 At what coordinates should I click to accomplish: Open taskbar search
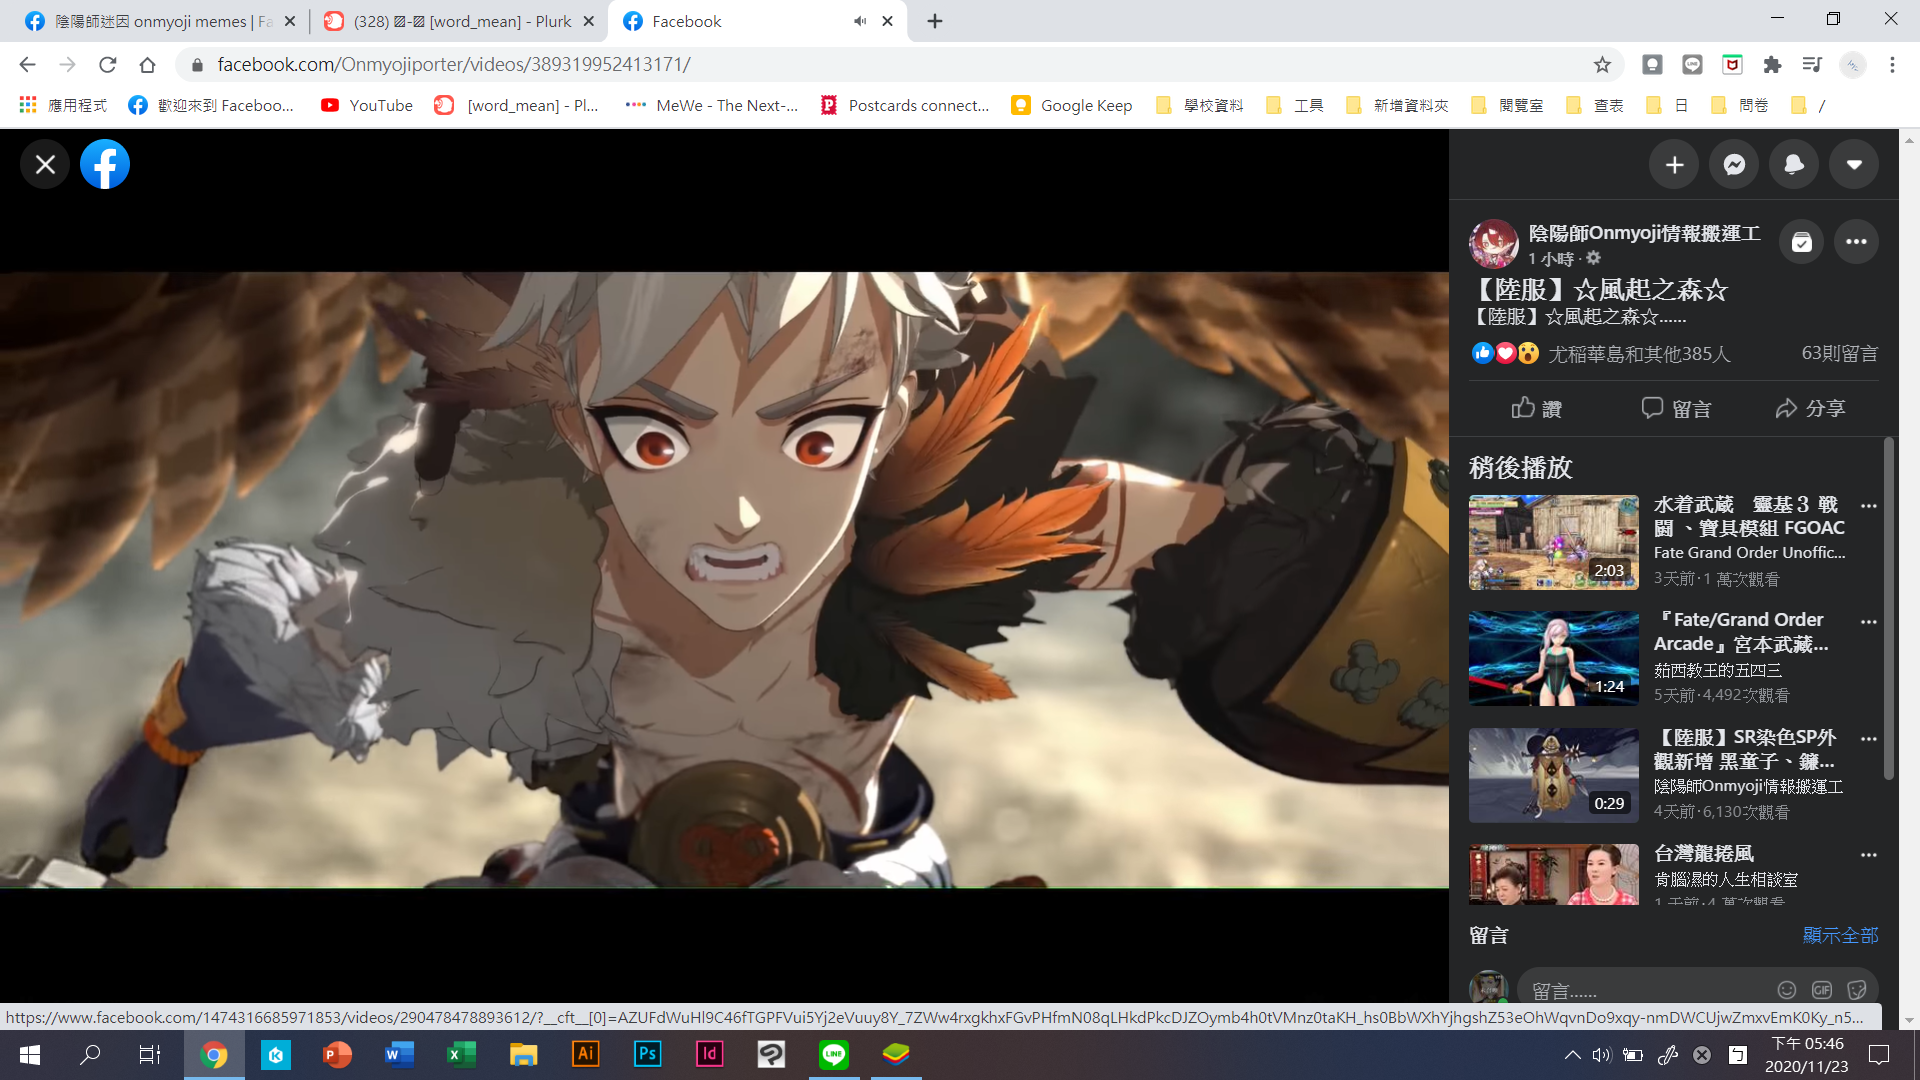pyautogui.click(x=90, y=1054)
